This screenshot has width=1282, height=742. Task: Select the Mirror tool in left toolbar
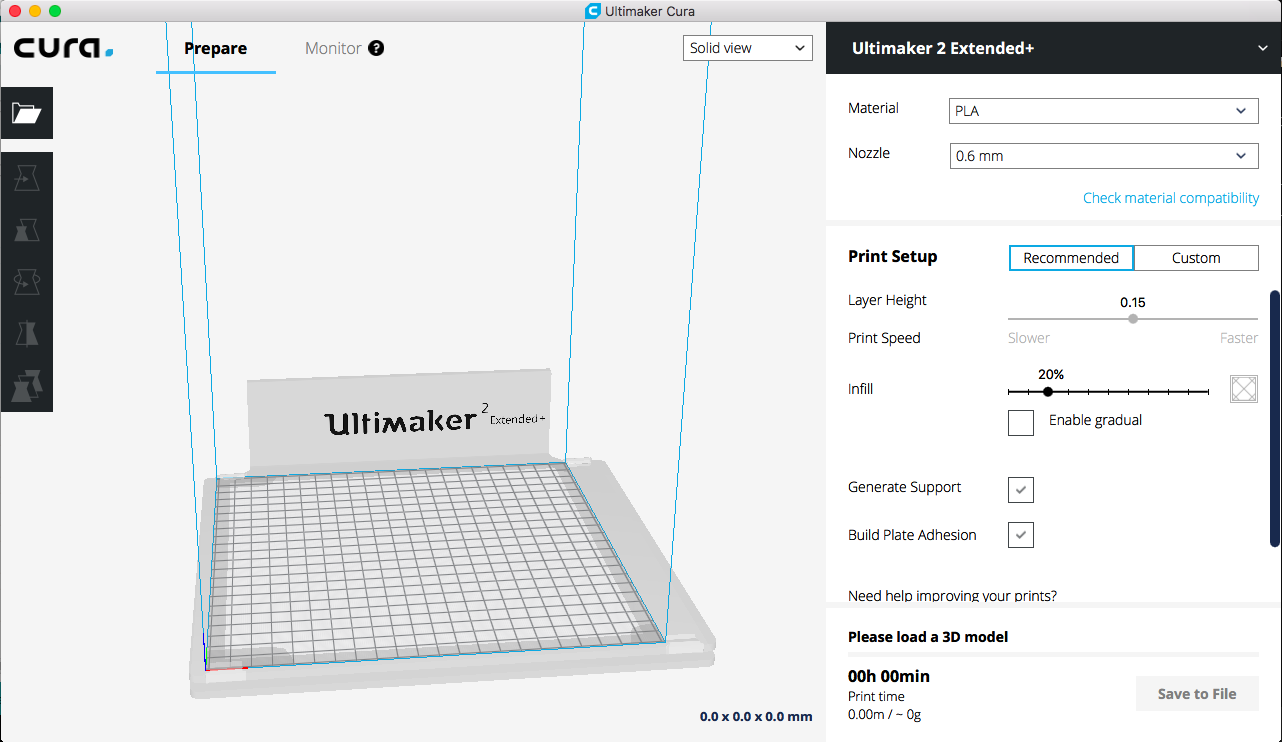(27, 334)
